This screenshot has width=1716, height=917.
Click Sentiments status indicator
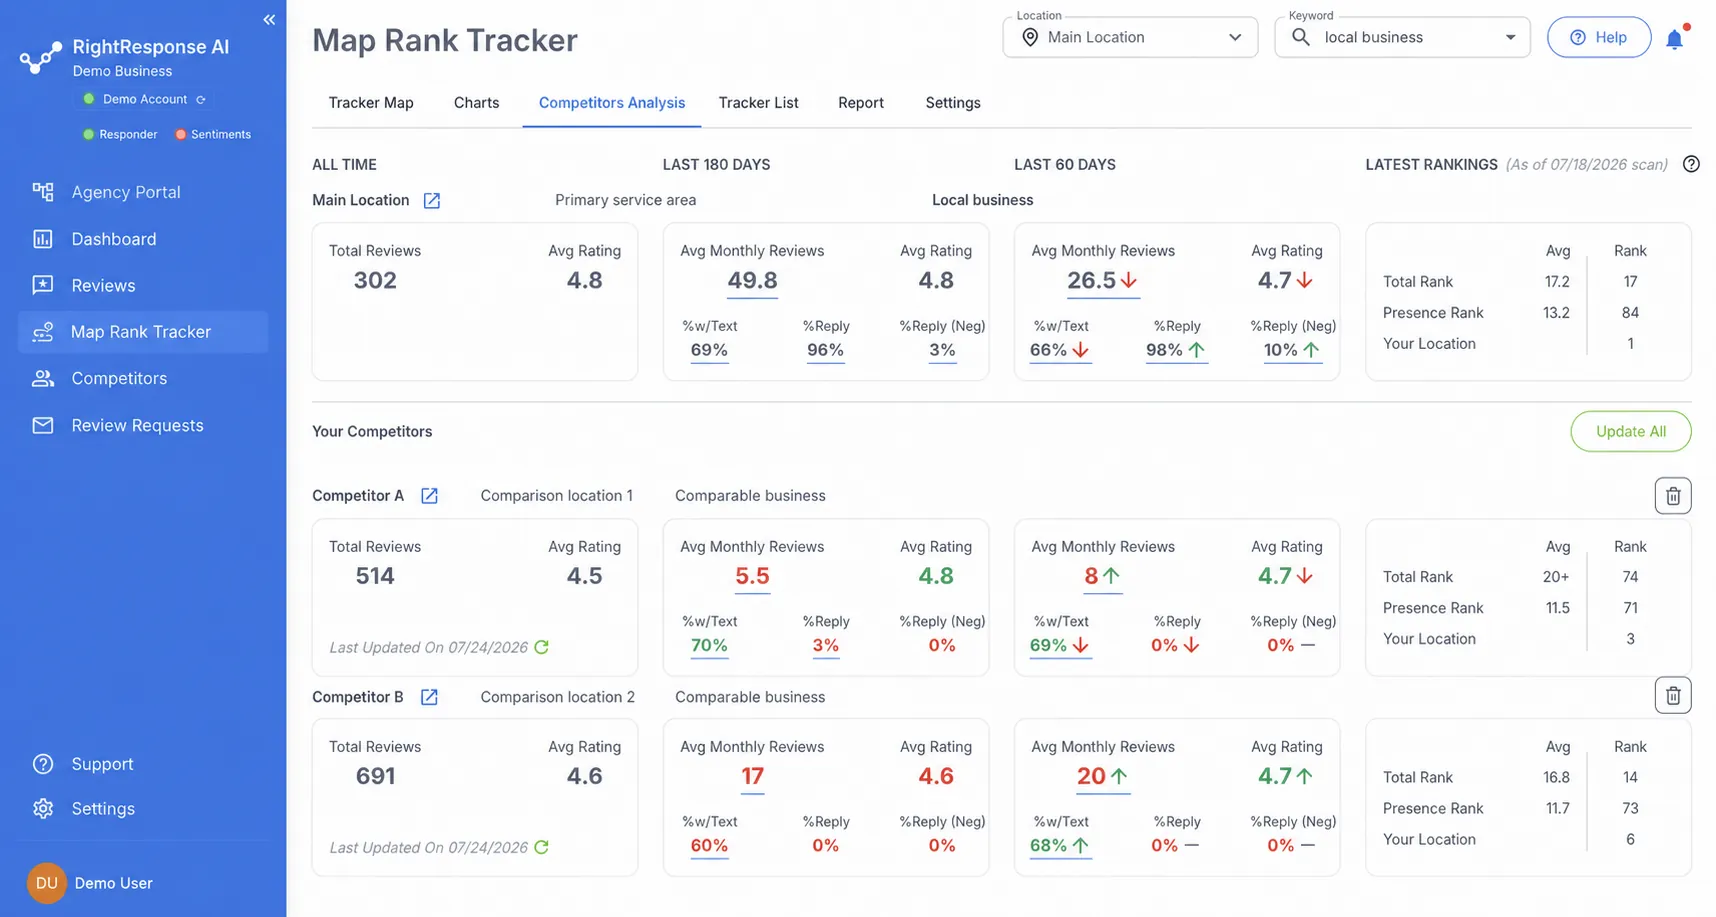pos(213,134)
